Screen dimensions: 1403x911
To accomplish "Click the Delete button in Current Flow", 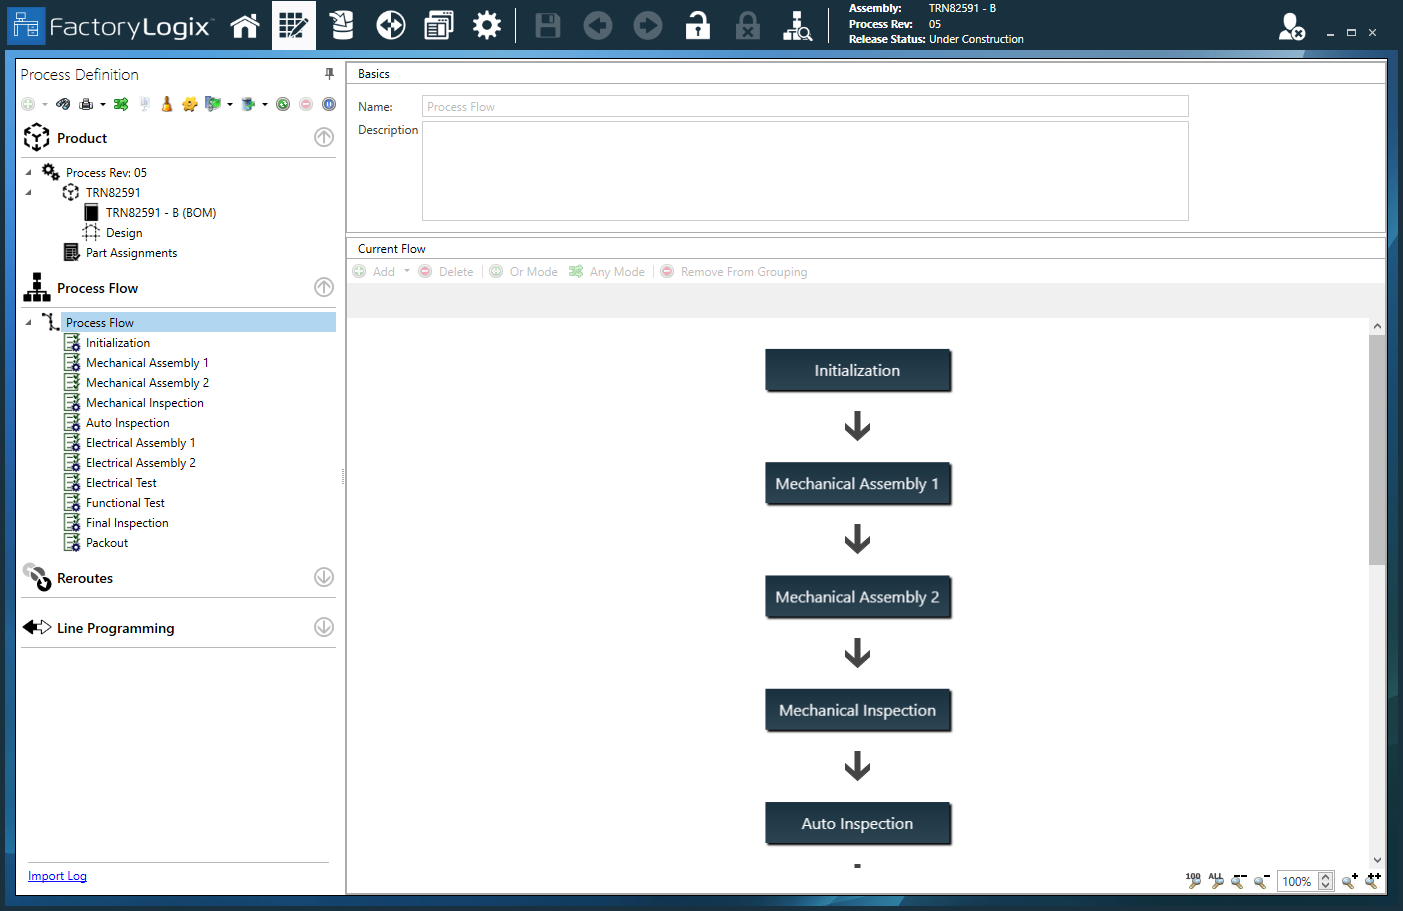I will click(x=445, y=271).
